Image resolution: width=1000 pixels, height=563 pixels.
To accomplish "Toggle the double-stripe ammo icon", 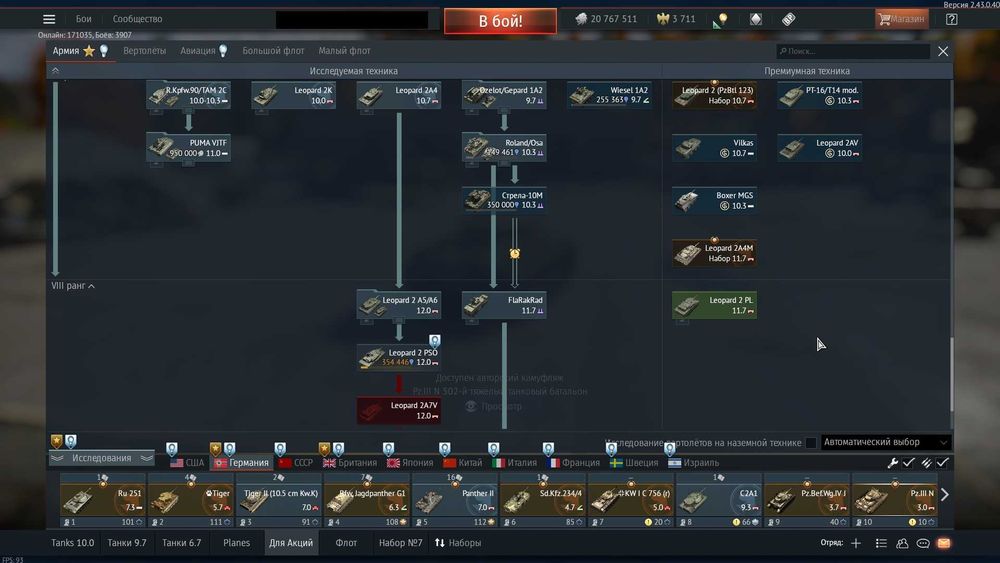I will [926, 463].
